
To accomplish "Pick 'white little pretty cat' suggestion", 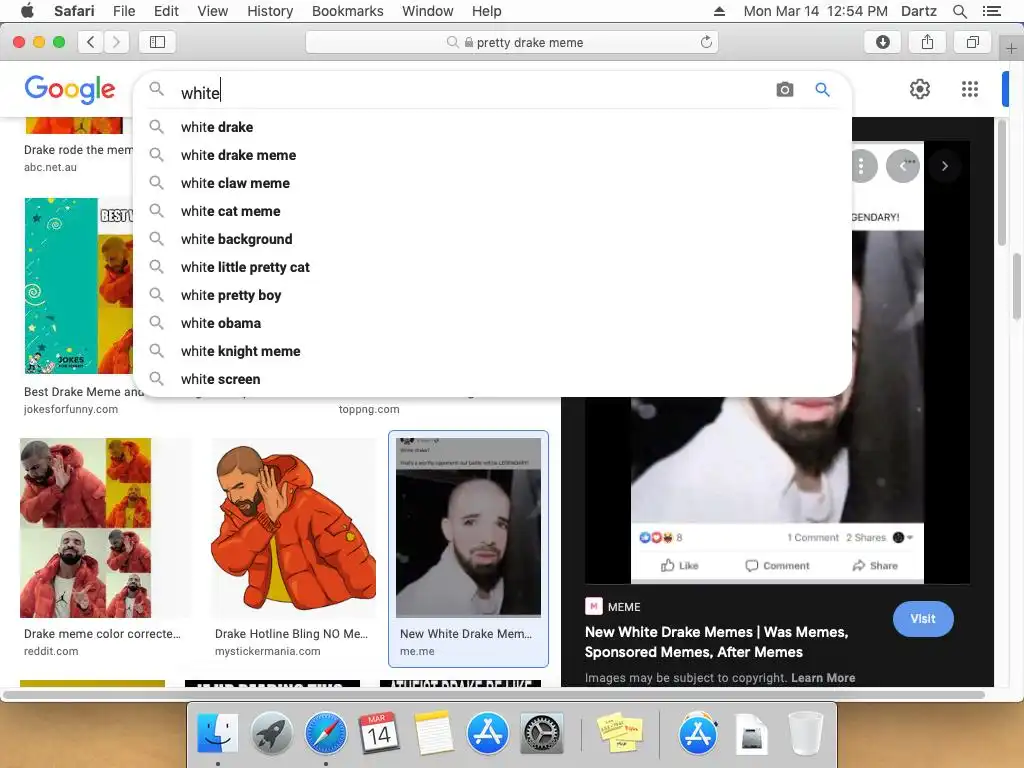I will (493, 268).
